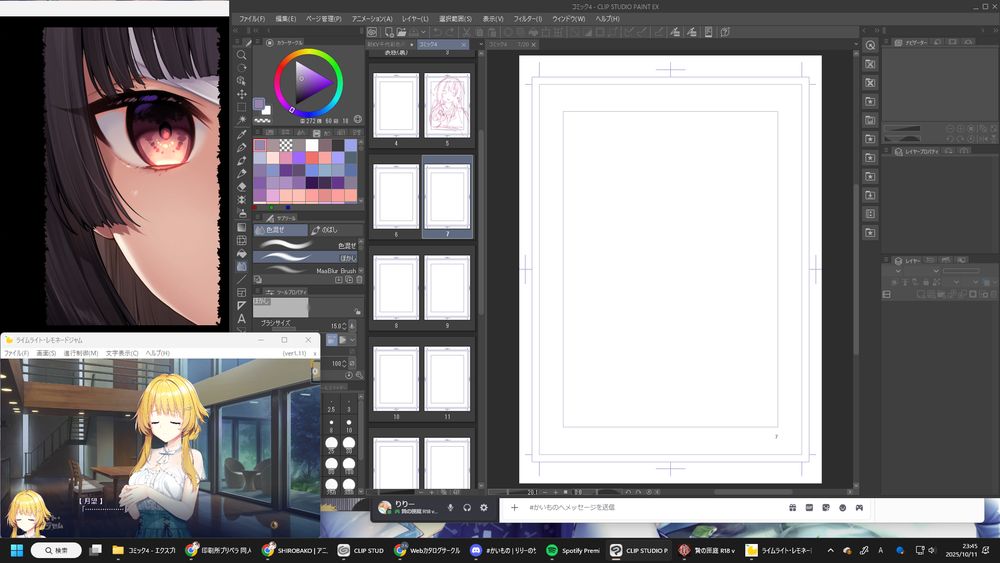Viewport: 1000px width, 563px height.
Task: Select the Figure line tool
Action: [x=241, y=279]
